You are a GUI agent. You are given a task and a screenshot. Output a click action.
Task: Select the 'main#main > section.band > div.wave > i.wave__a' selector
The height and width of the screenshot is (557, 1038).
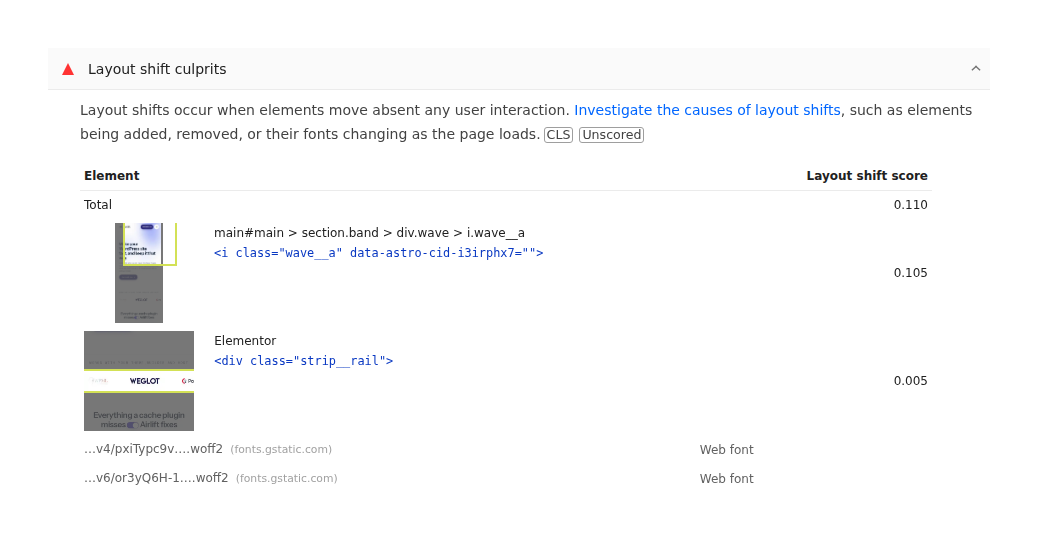[369, 232]
